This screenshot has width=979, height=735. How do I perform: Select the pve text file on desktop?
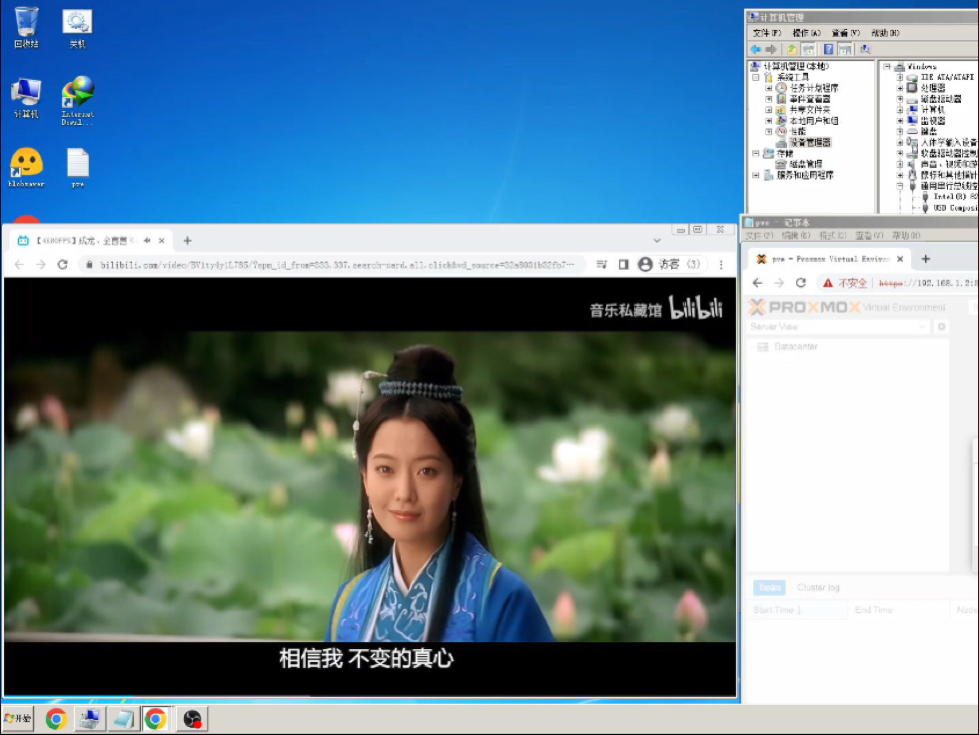click(78, 167)
